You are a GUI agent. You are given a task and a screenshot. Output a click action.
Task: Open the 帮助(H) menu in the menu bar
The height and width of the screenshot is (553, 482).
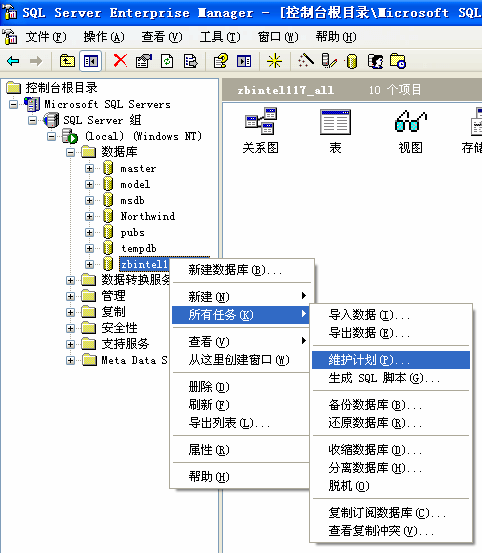(336, 37)
